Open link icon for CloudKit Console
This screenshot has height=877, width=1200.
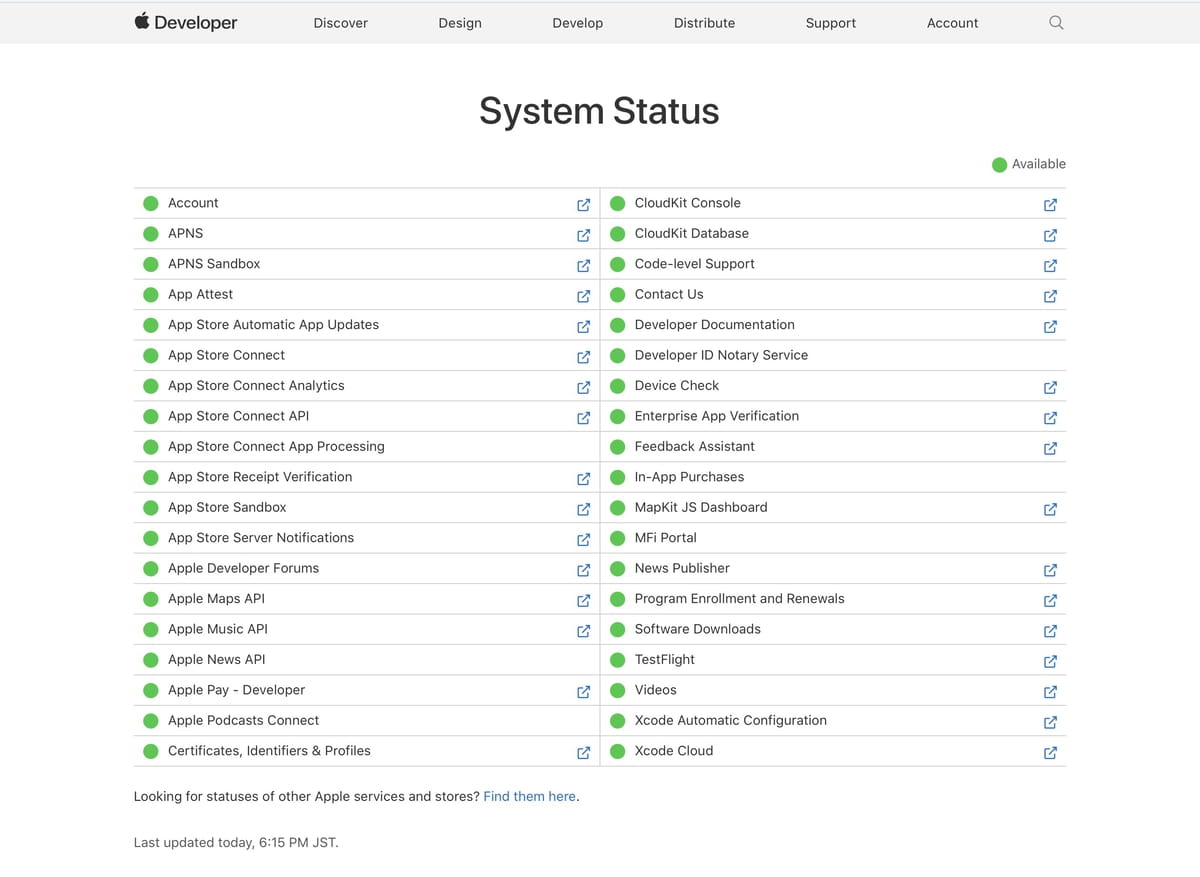click(x=1050, y=205)
